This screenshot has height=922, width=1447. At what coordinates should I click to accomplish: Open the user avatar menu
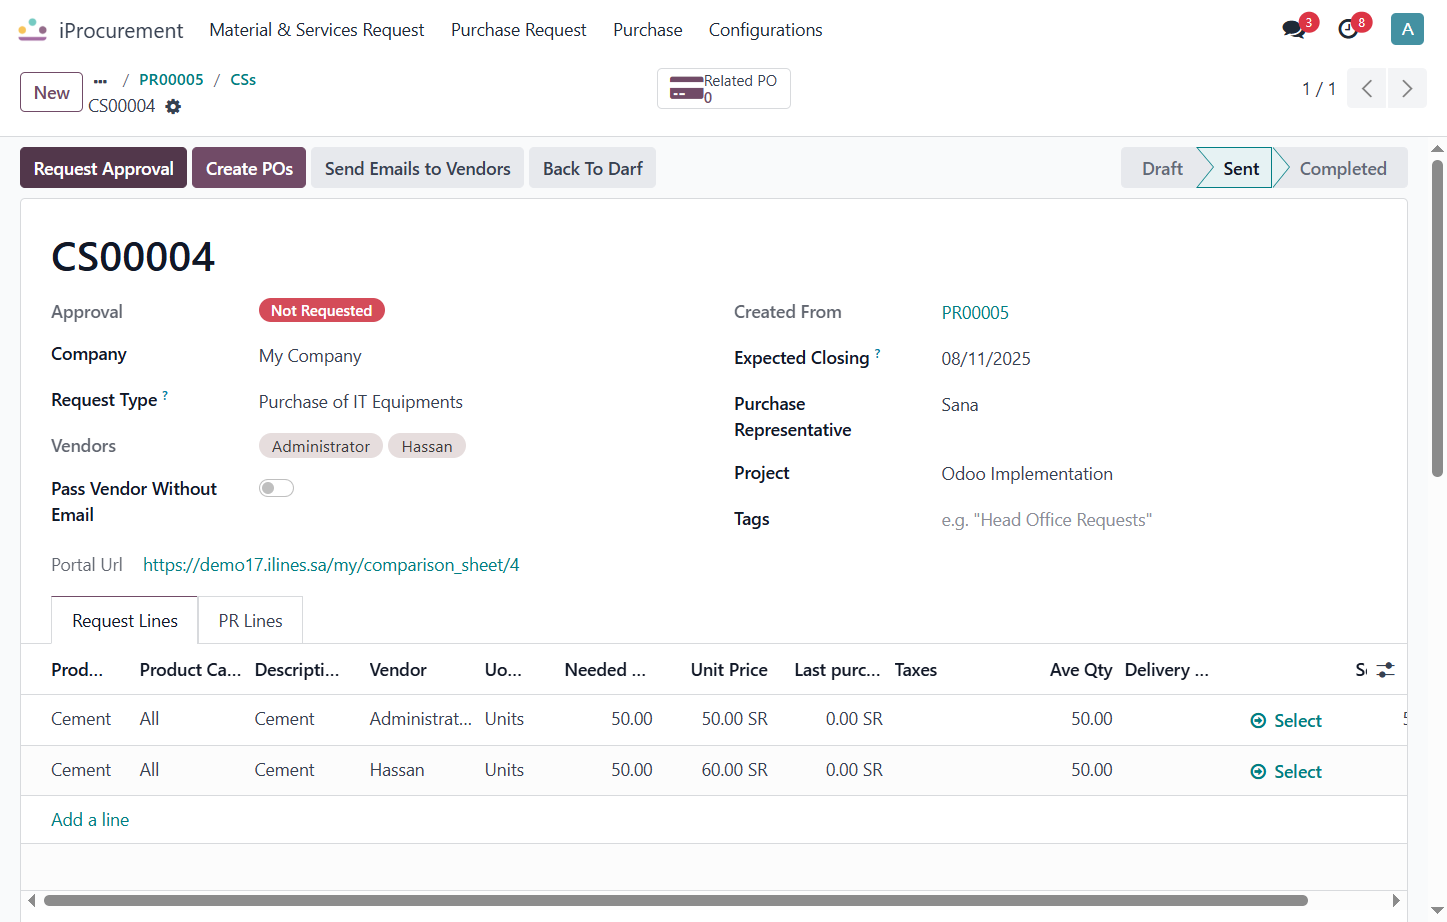click(1407, 29)
